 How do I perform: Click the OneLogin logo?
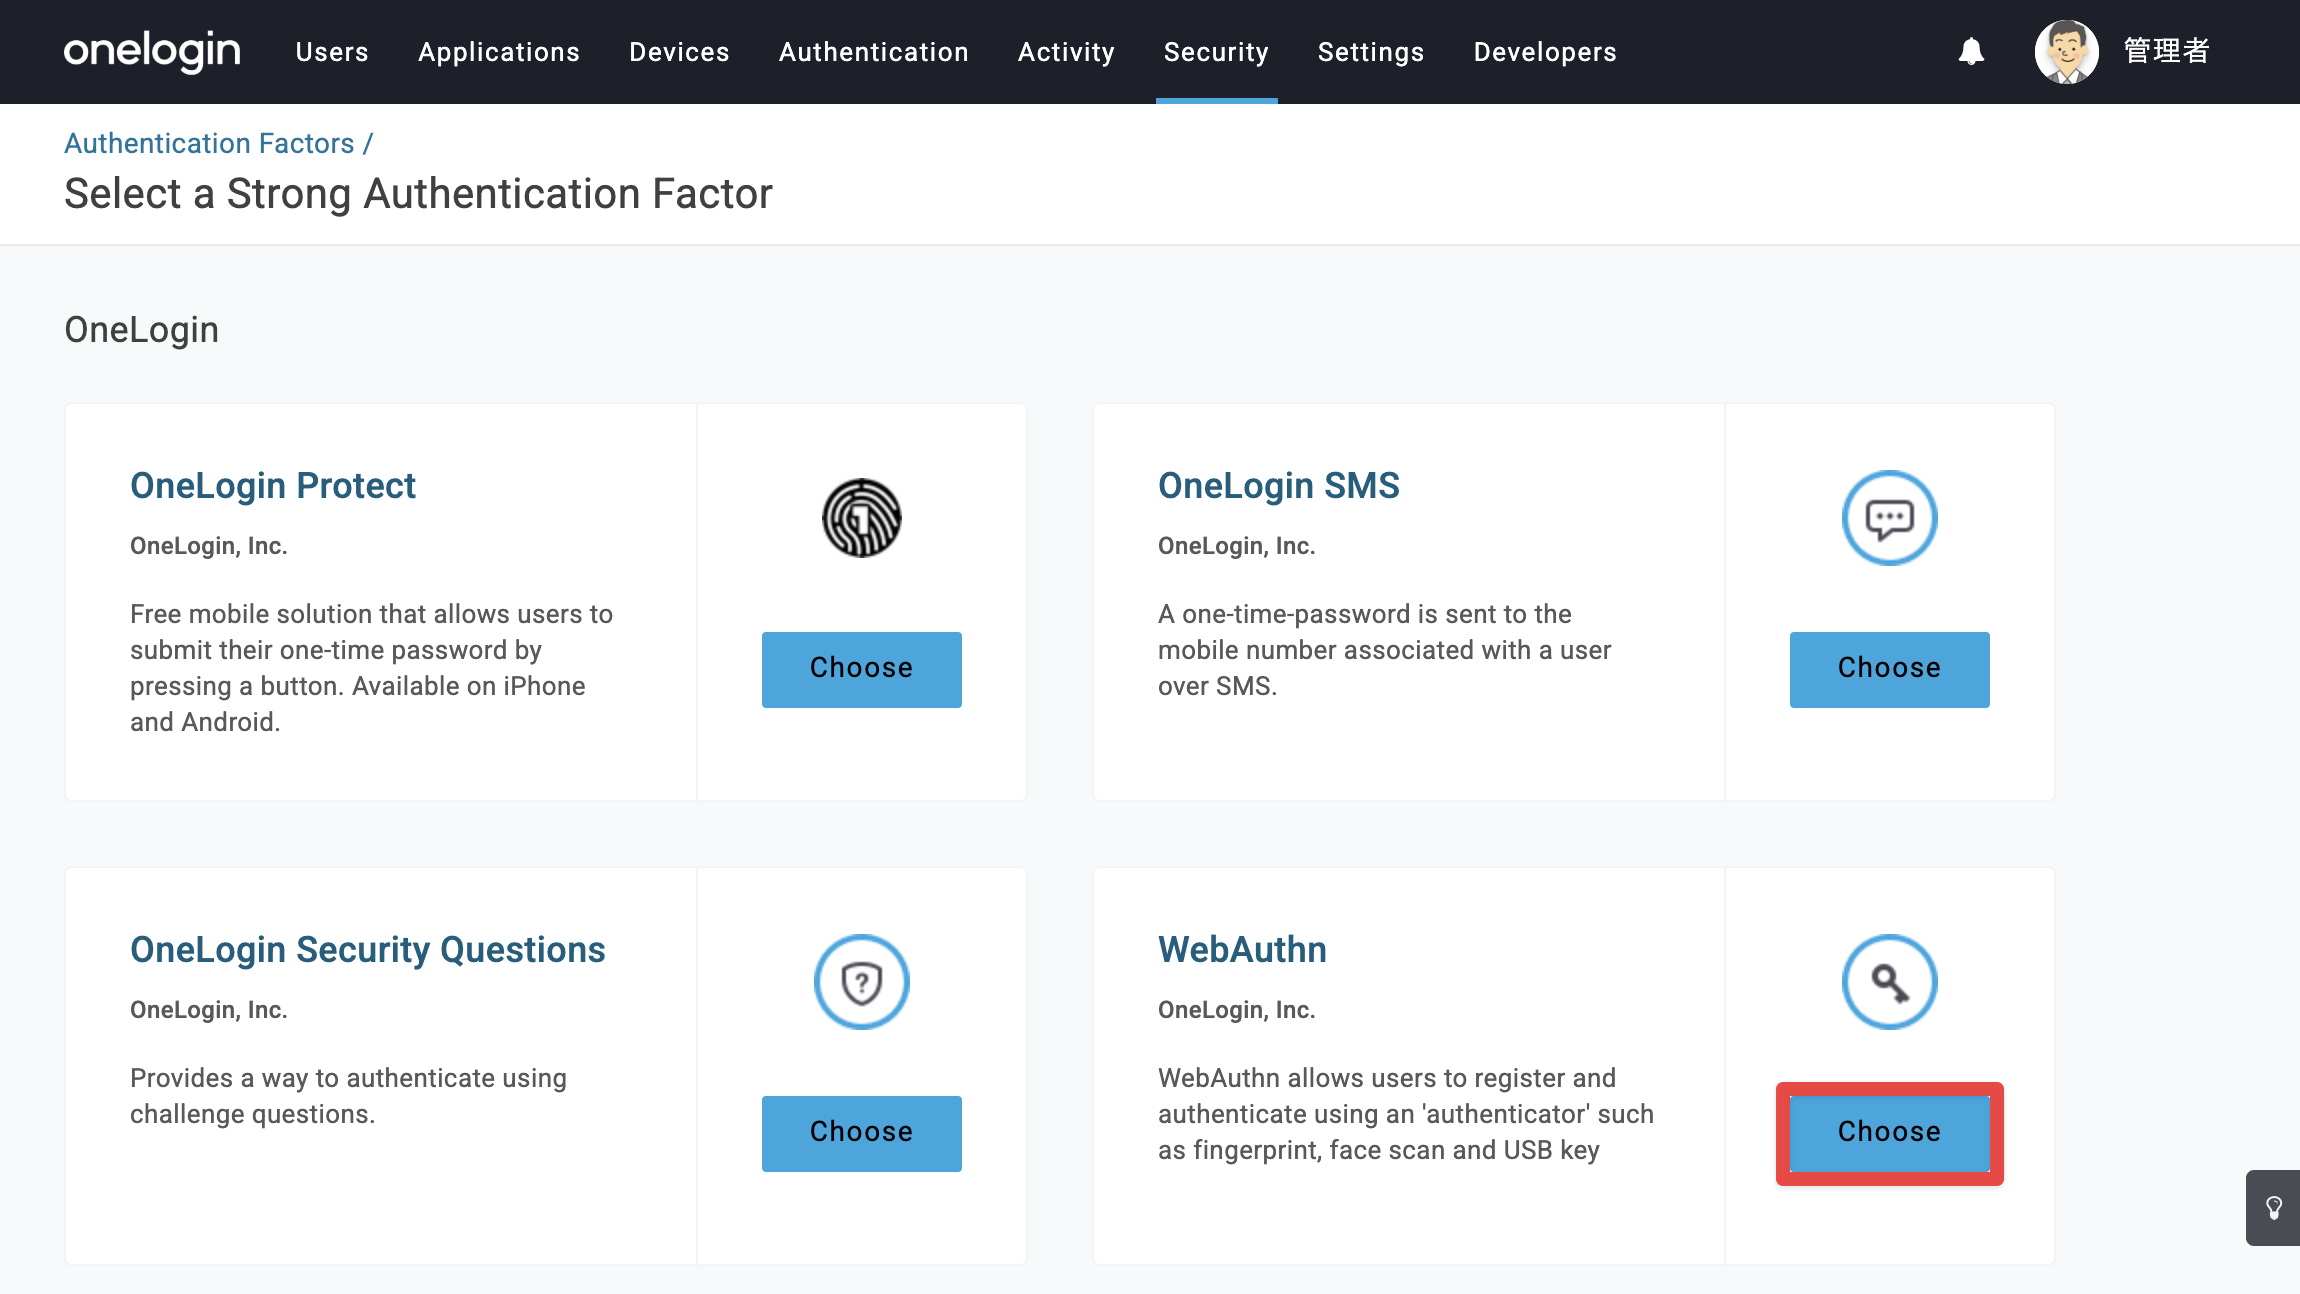click(152, 51)
